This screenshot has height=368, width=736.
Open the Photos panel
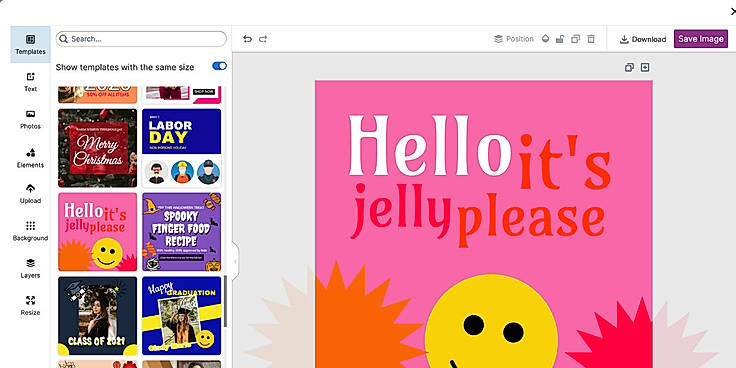(31, 119)
